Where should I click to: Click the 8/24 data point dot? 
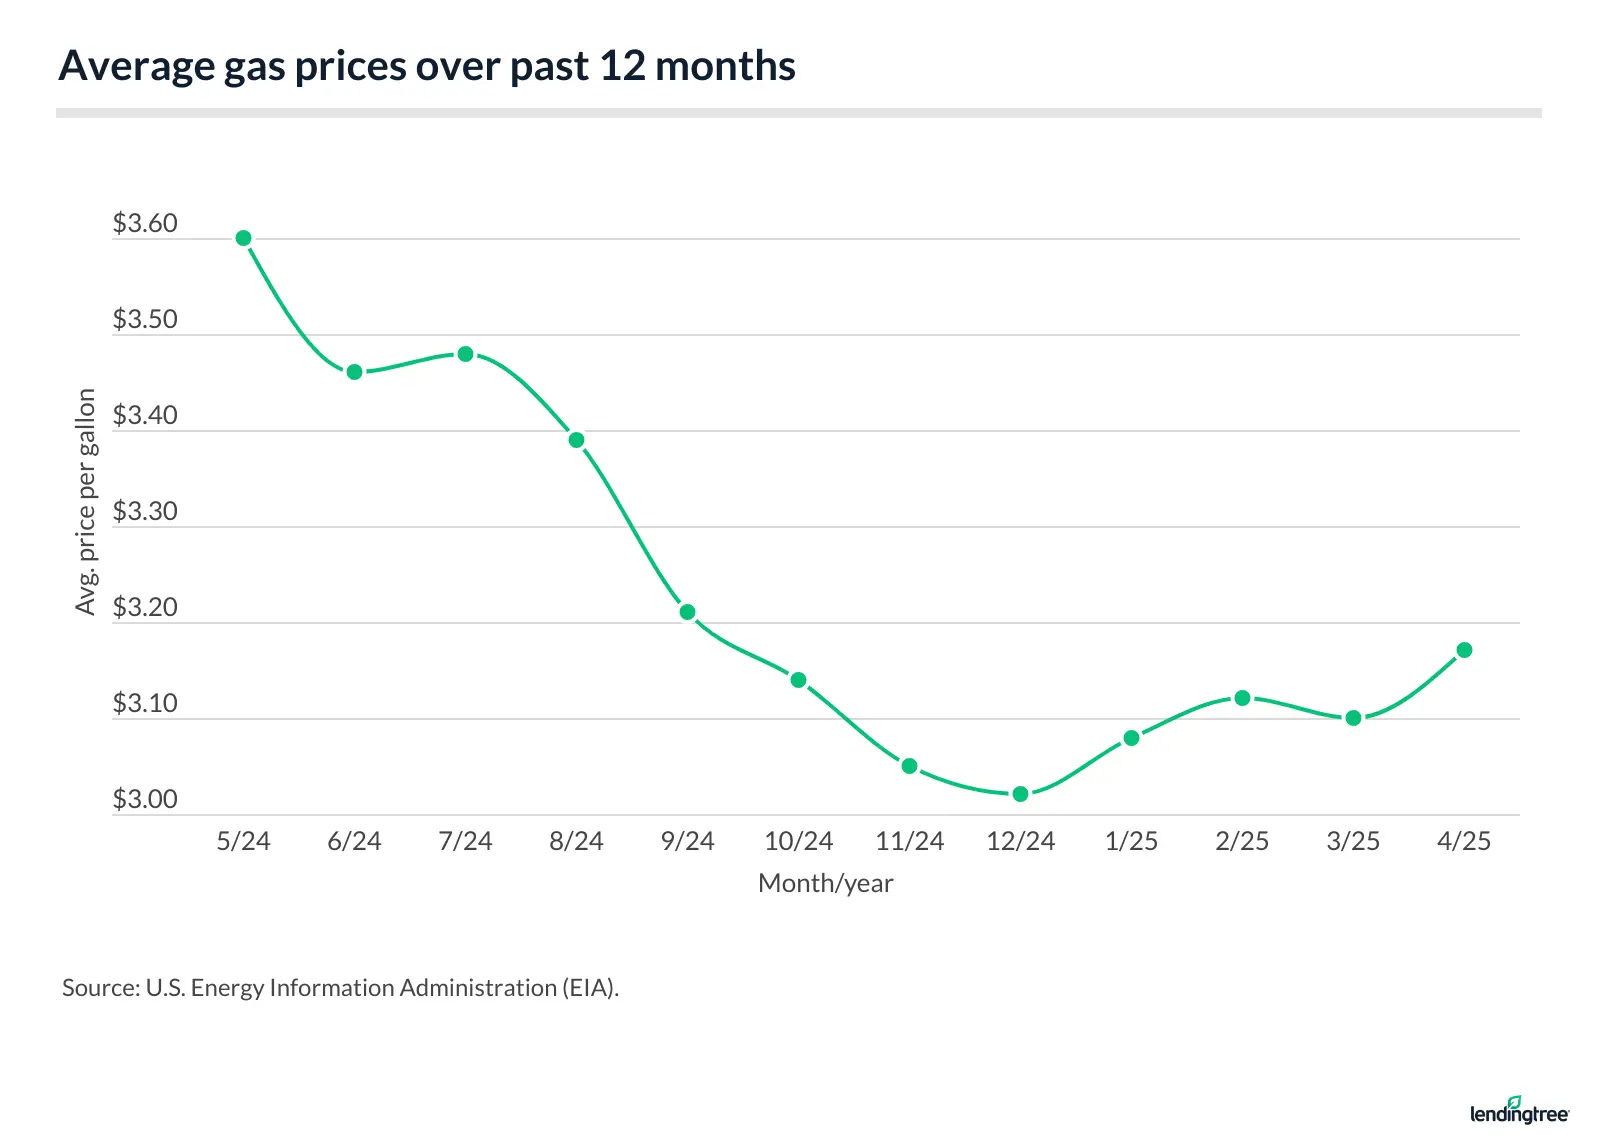tap(576, 440)
